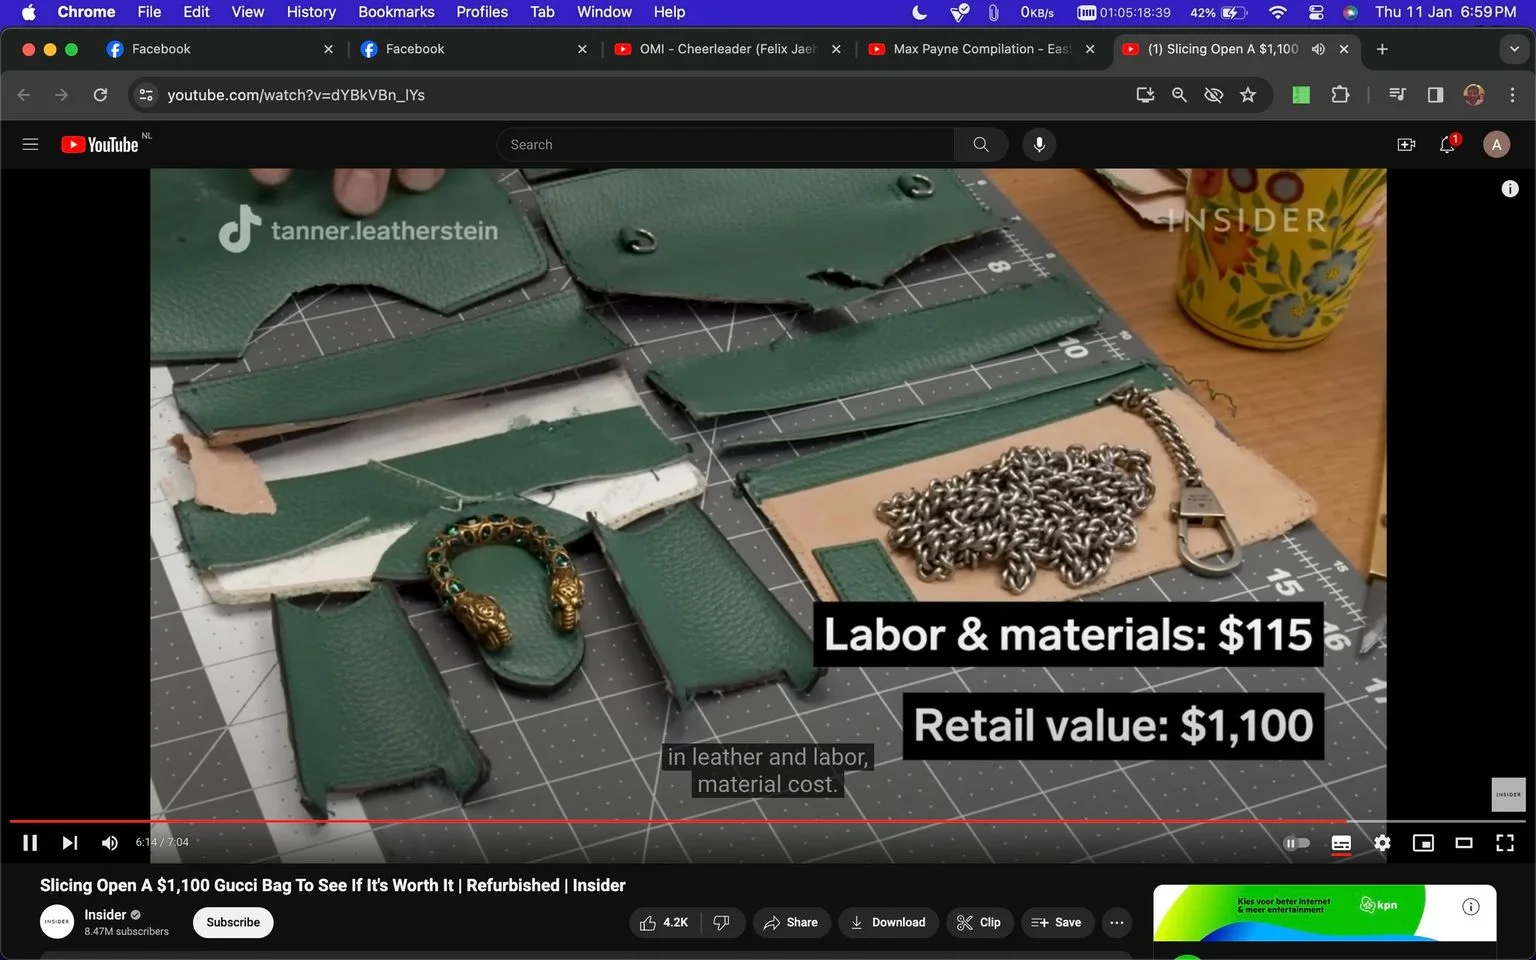This screenshot has width=1536, height=960.
Task: Open the player settings gear
Action: click(1382, 843)
